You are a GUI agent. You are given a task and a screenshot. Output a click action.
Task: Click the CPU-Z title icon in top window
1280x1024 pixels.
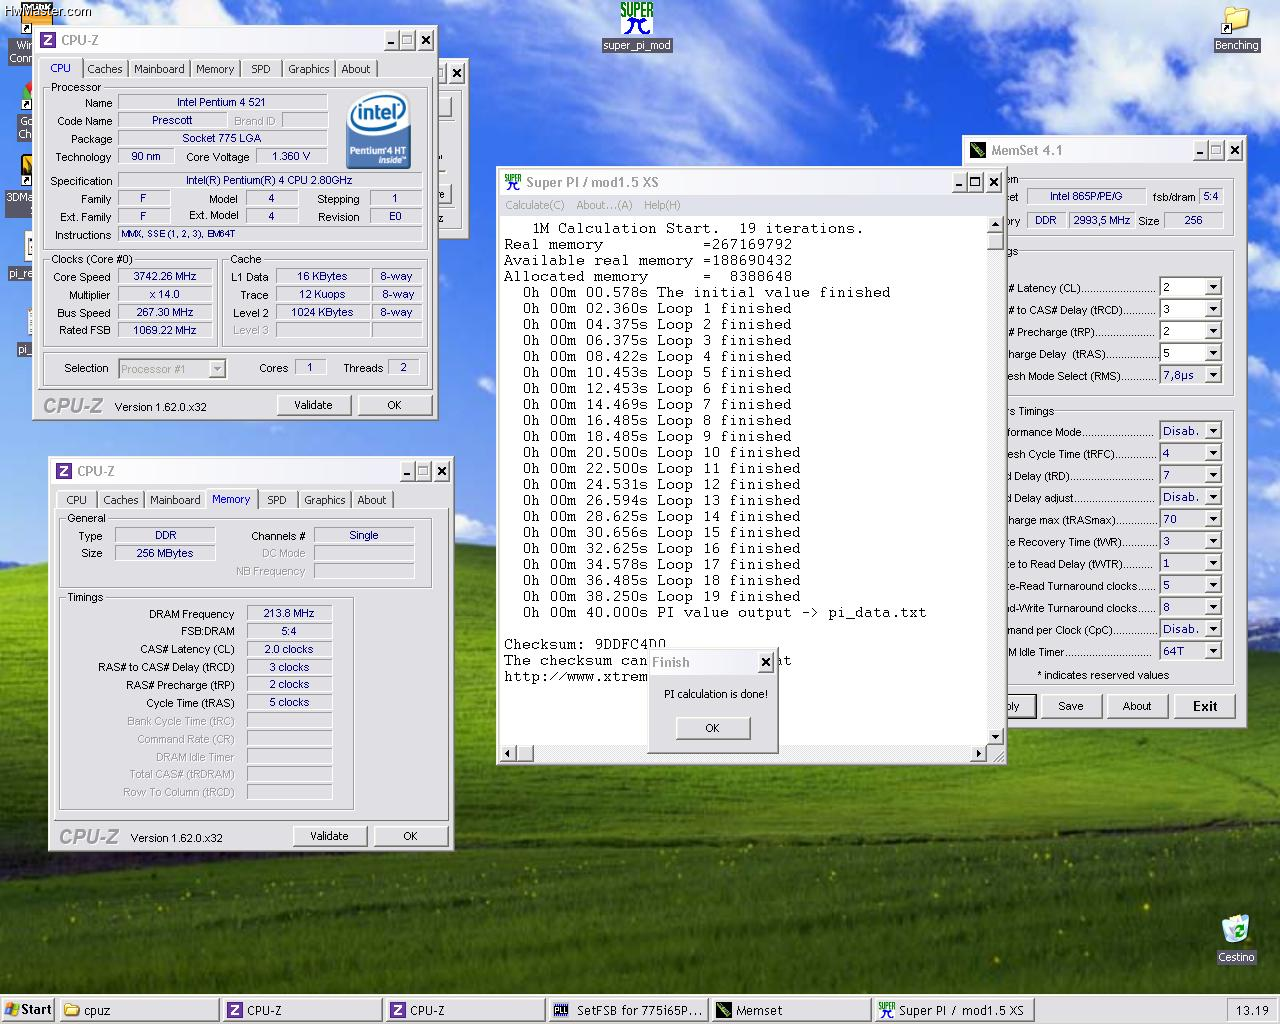pos(48,40)
